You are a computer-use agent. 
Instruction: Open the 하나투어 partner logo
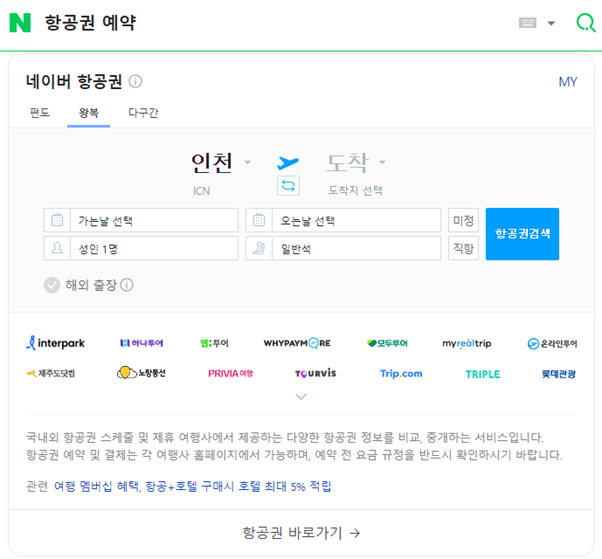[142, 343]
